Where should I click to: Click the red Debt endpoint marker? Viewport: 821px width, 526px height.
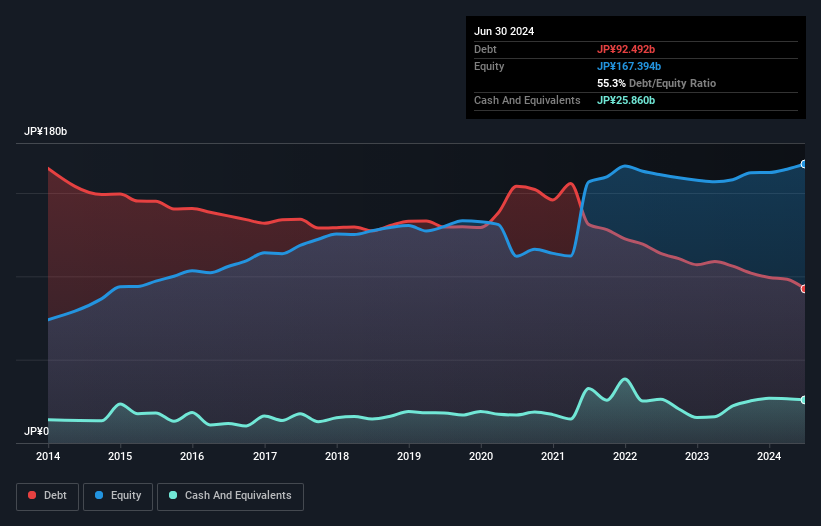pyautogui.click(x=804, y=289)
